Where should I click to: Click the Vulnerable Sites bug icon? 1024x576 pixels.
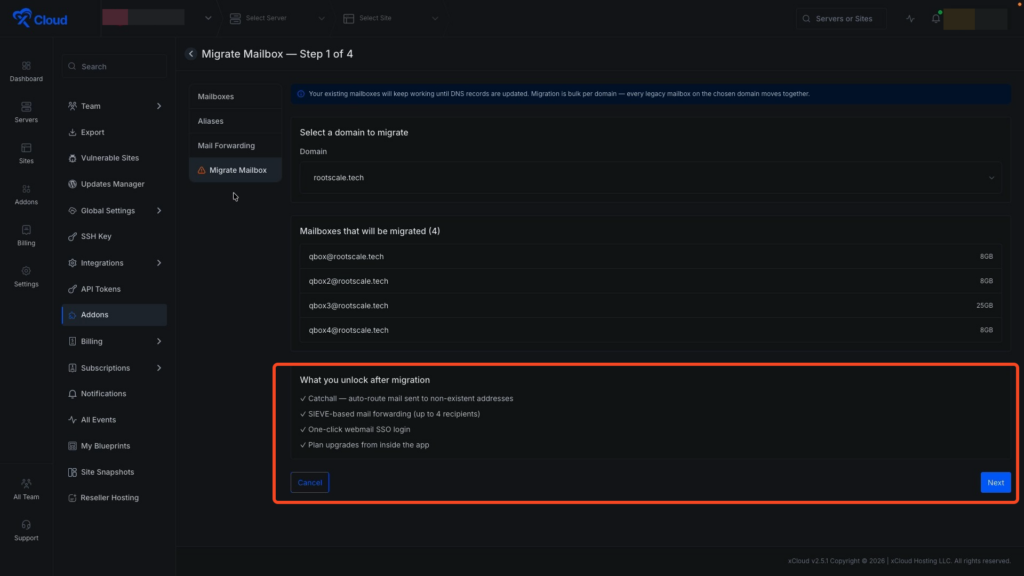72,158
